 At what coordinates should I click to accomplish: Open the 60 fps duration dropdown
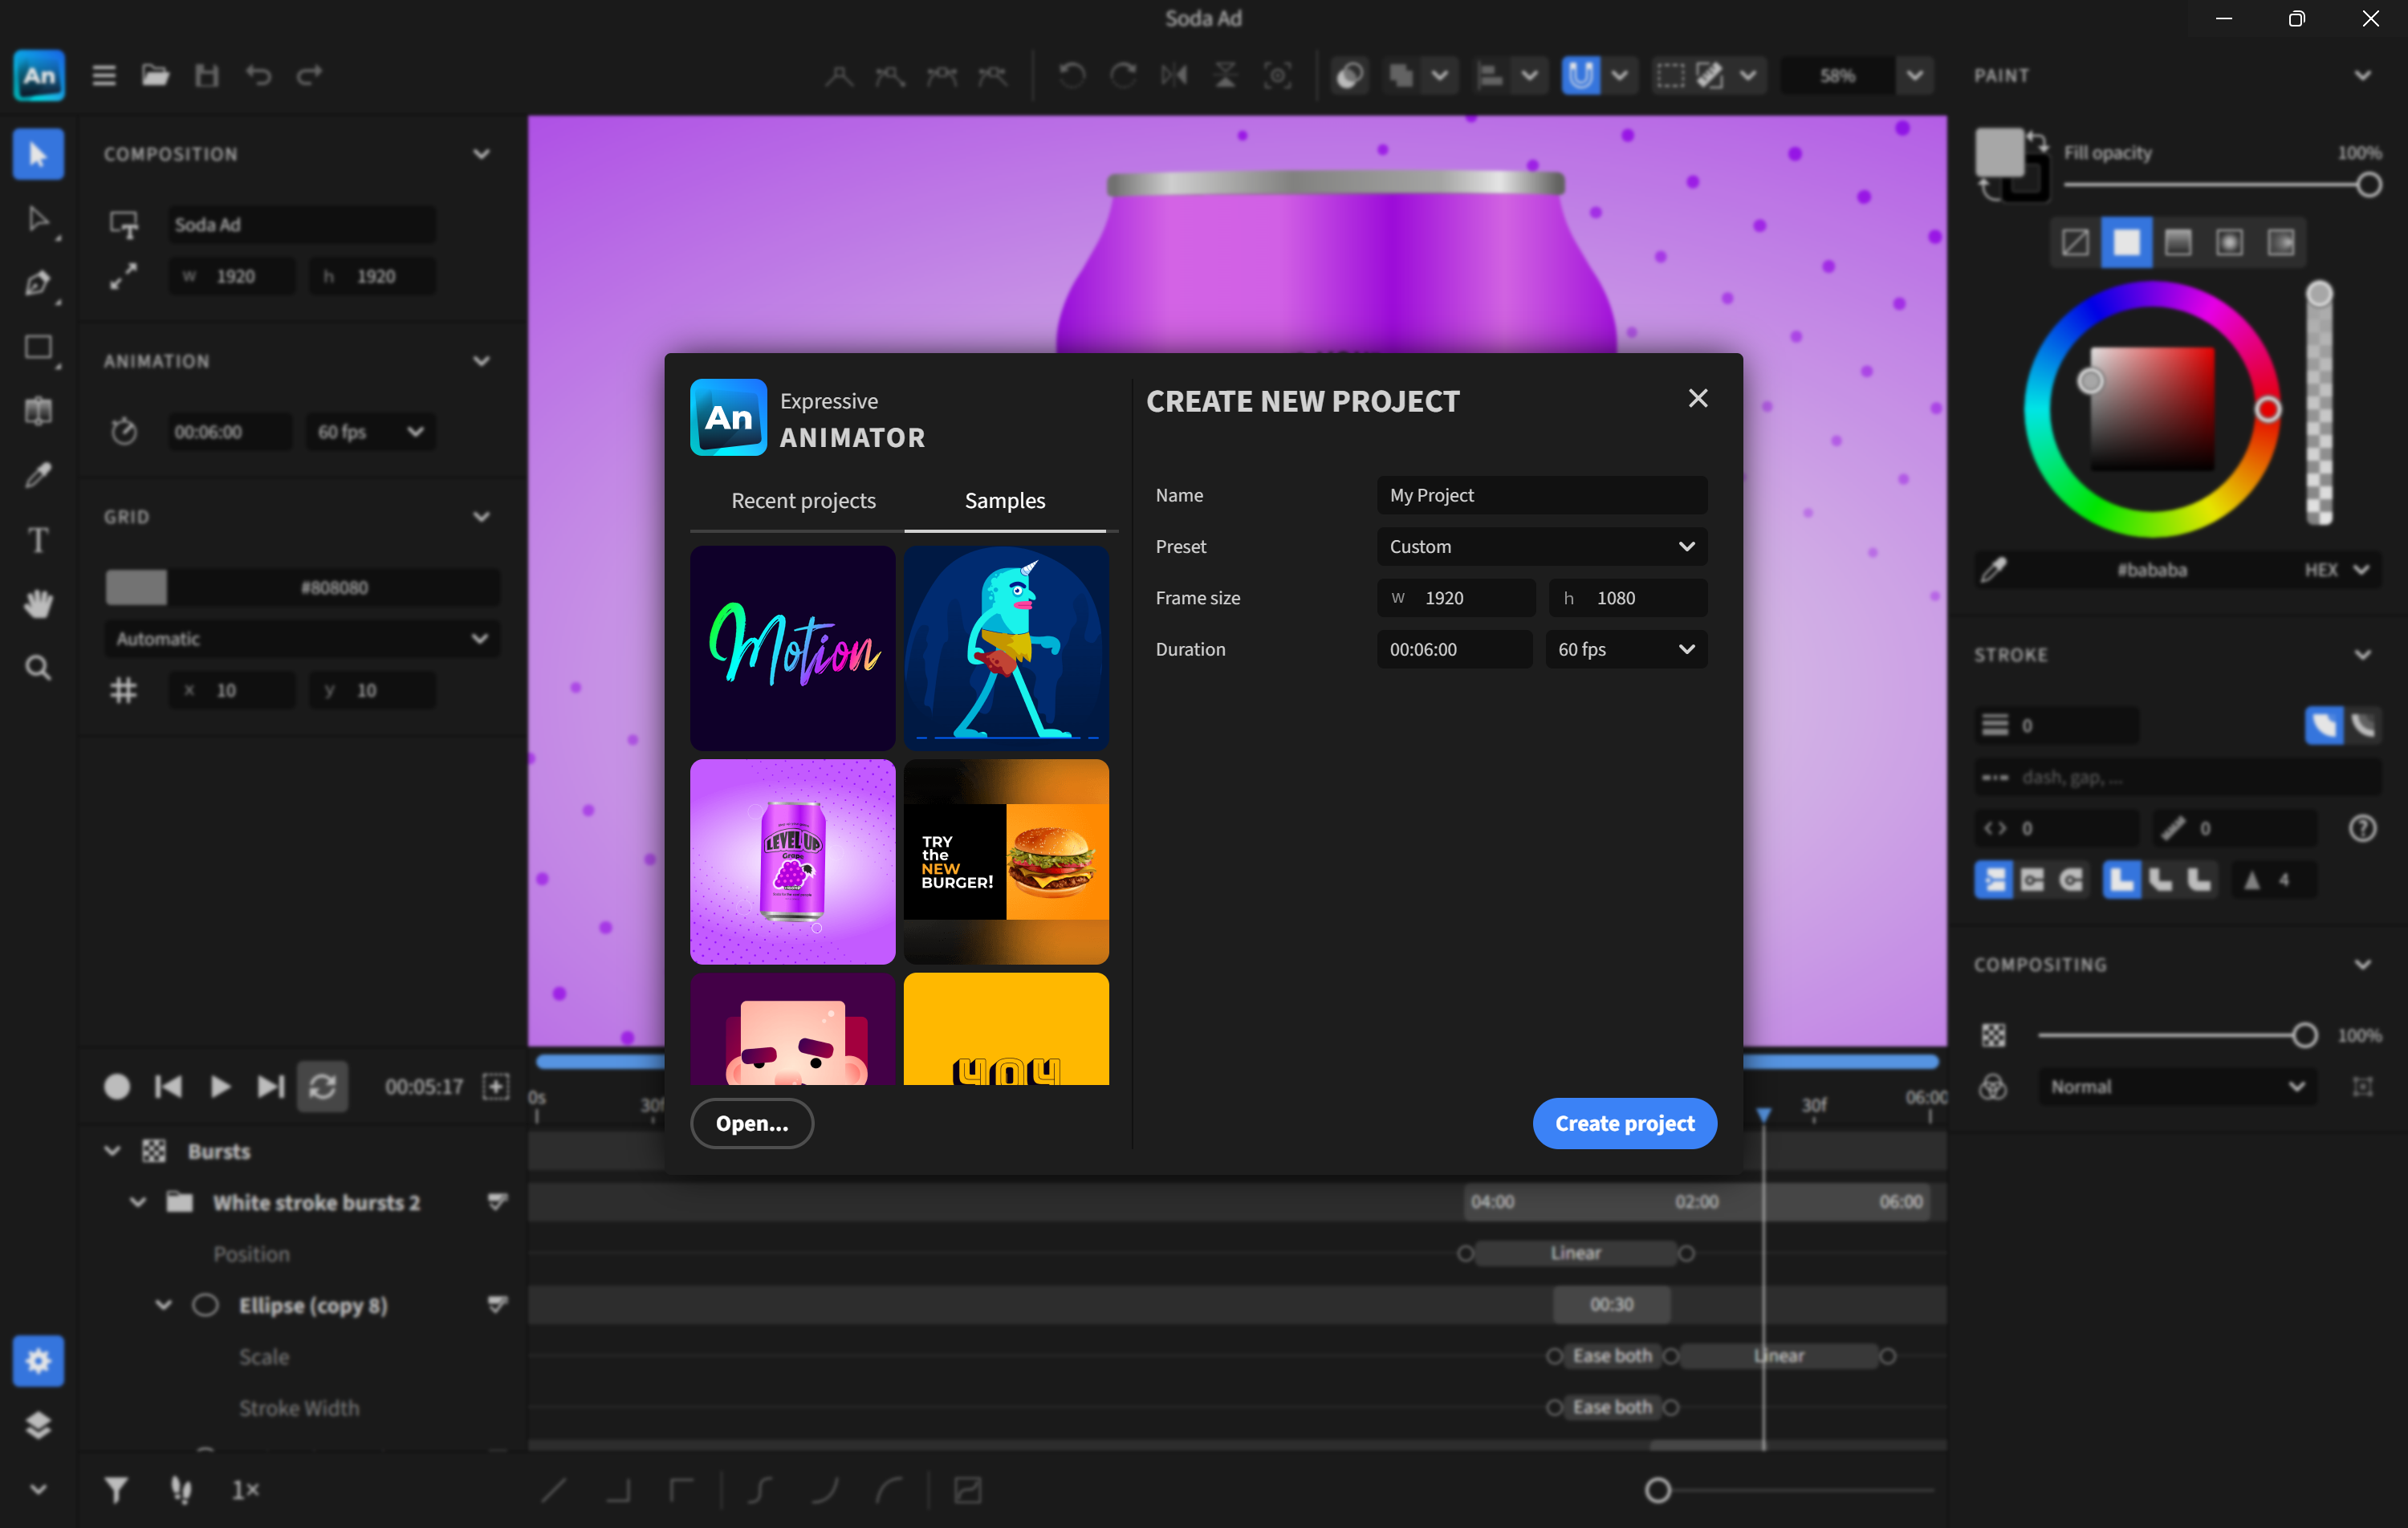[x=1625, y=649]
